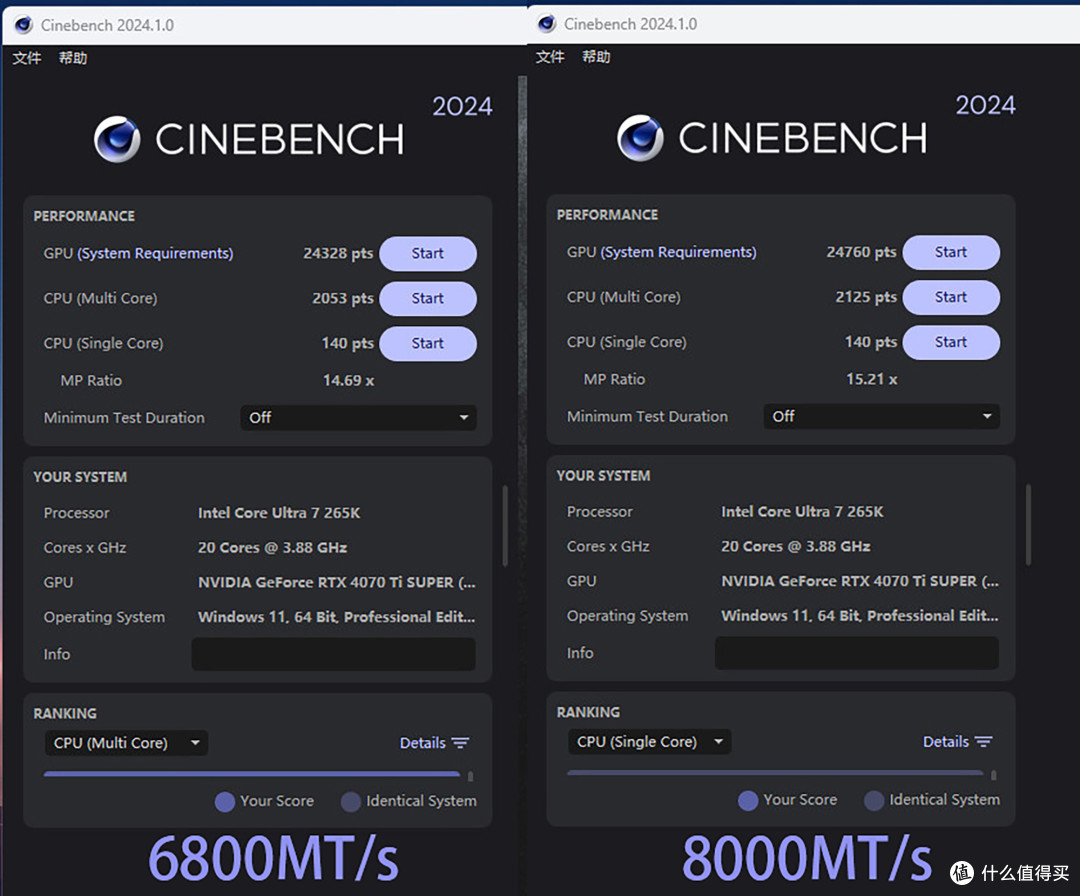Start the GPU test in the left window
Viewport: 1080px width, 896px height.
point(428,253)
